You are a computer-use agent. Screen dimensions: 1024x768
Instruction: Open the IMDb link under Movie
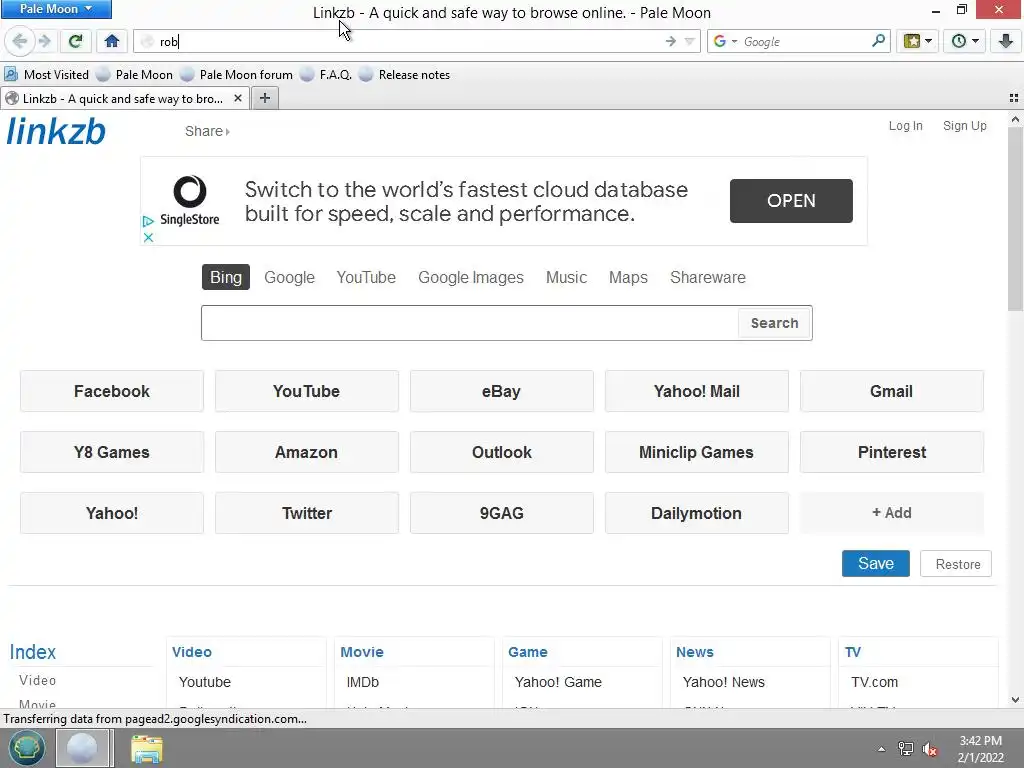pyautogui.click(x=362, y=682)
